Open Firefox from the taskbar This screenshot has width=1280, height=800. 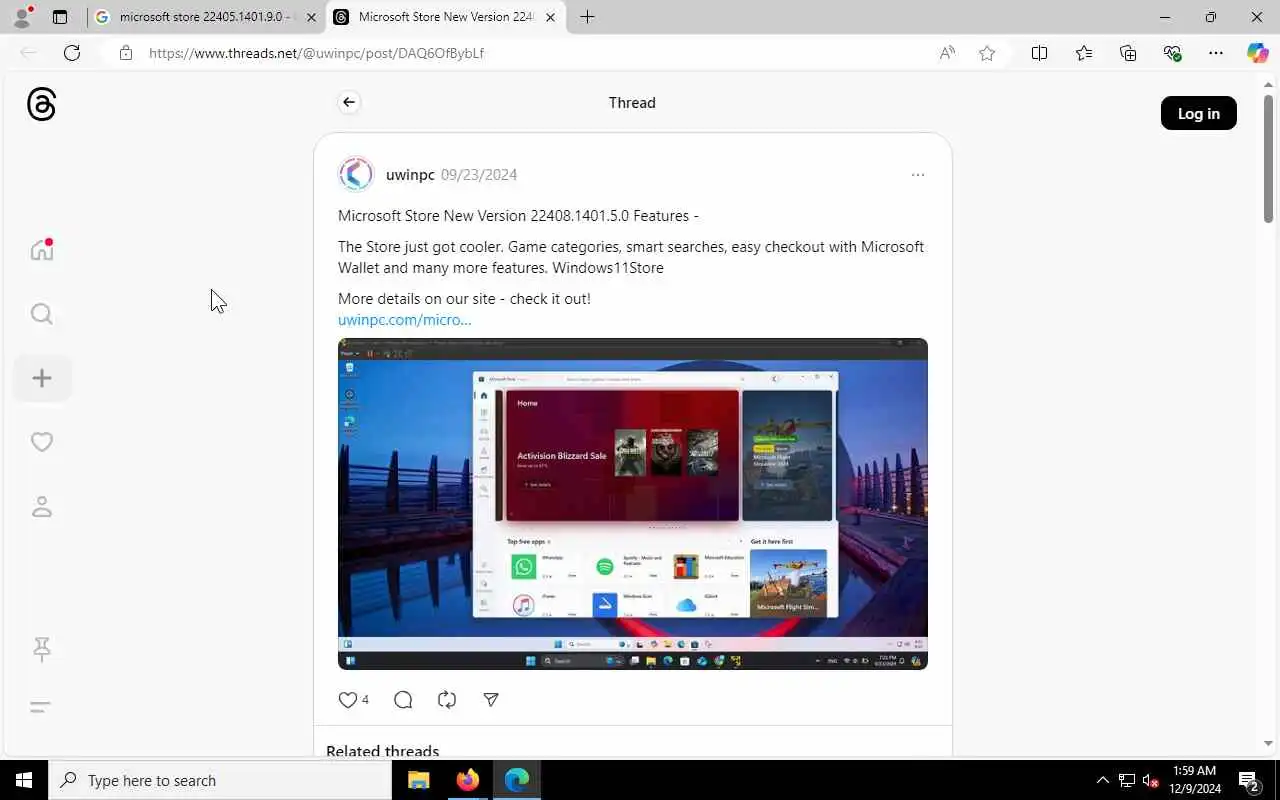tap(467, 780)
